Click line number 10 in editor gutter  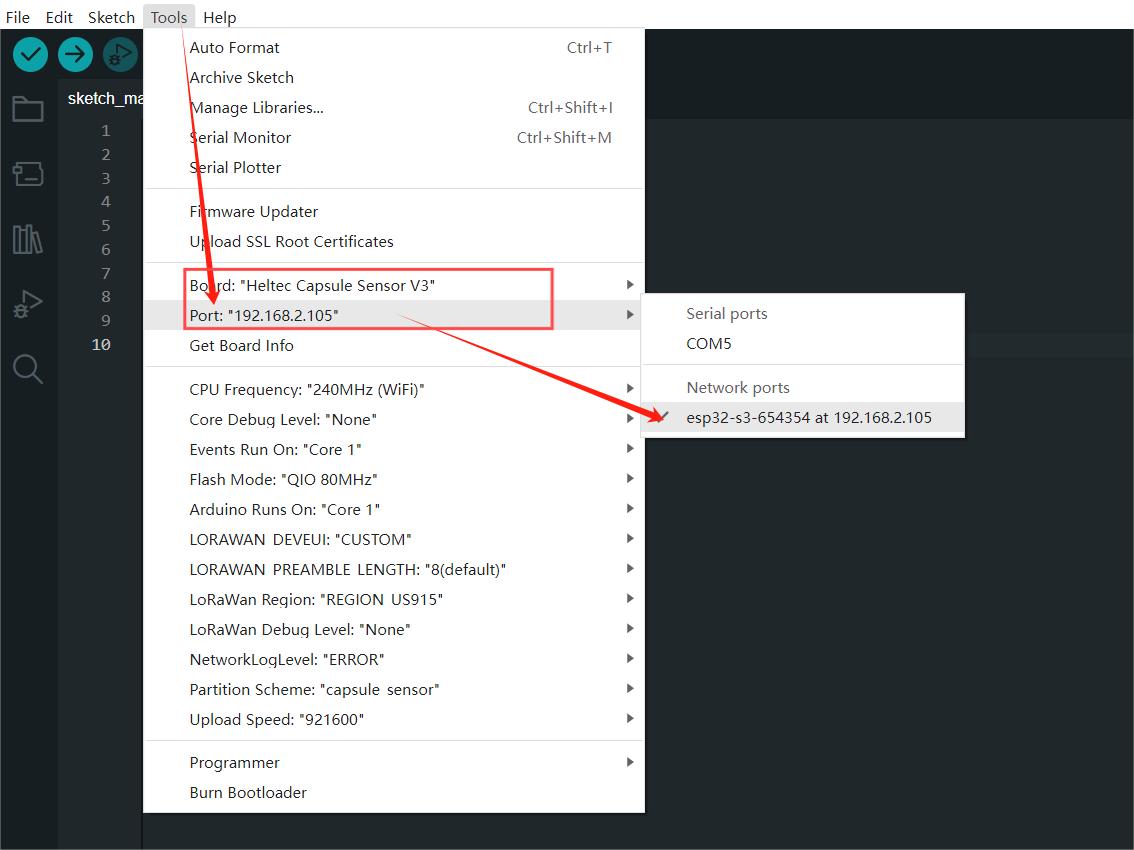click(102, 345)
